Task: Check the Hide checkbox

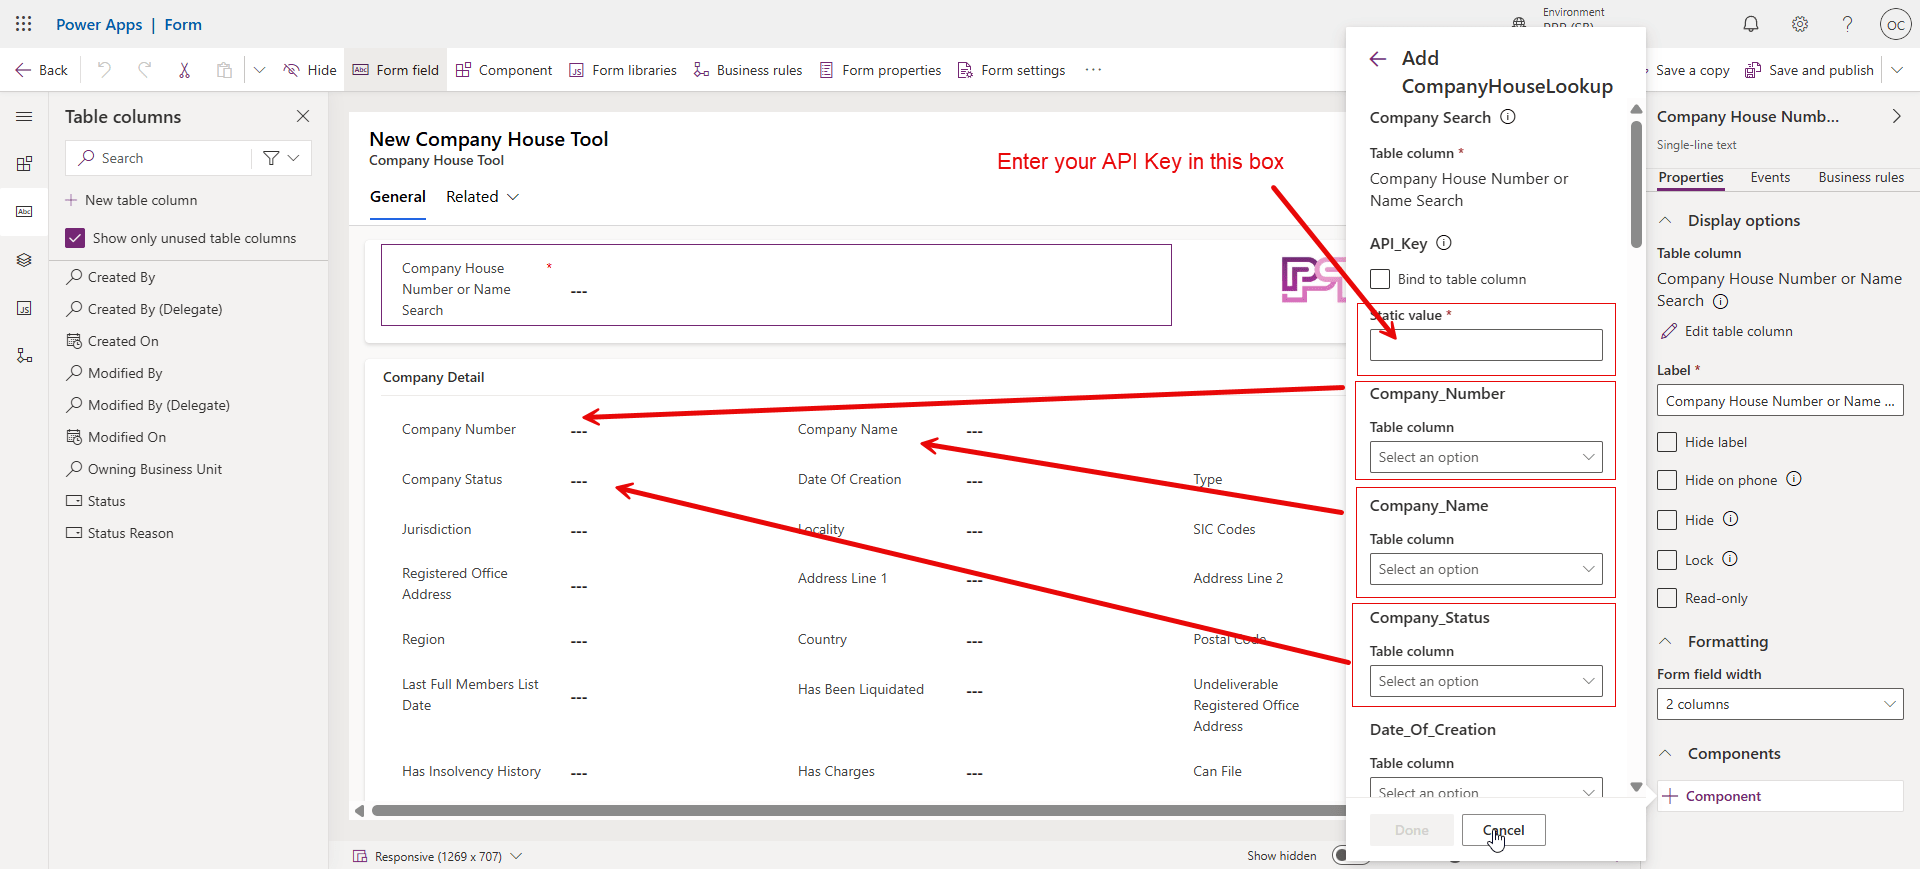Action: tap(1667, 520)
